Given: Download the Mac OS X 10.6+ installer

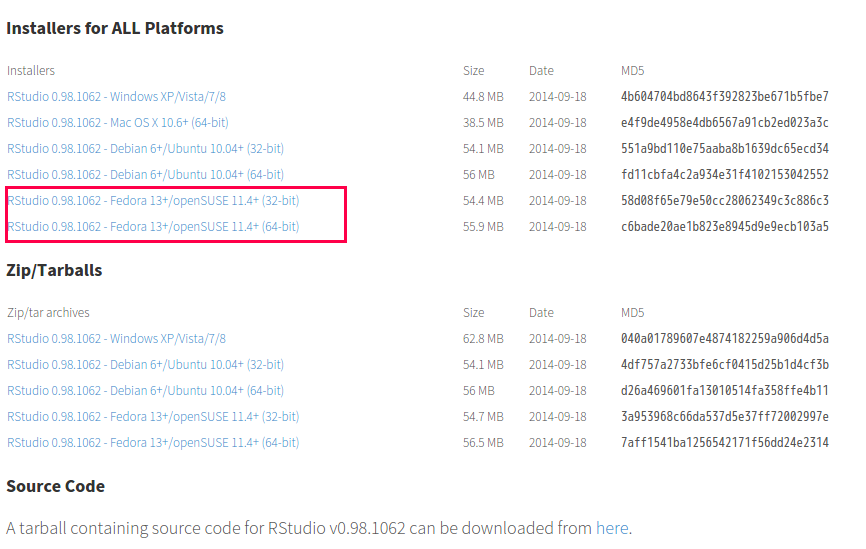Looking at the screenshot, I should tap(118, 123).
